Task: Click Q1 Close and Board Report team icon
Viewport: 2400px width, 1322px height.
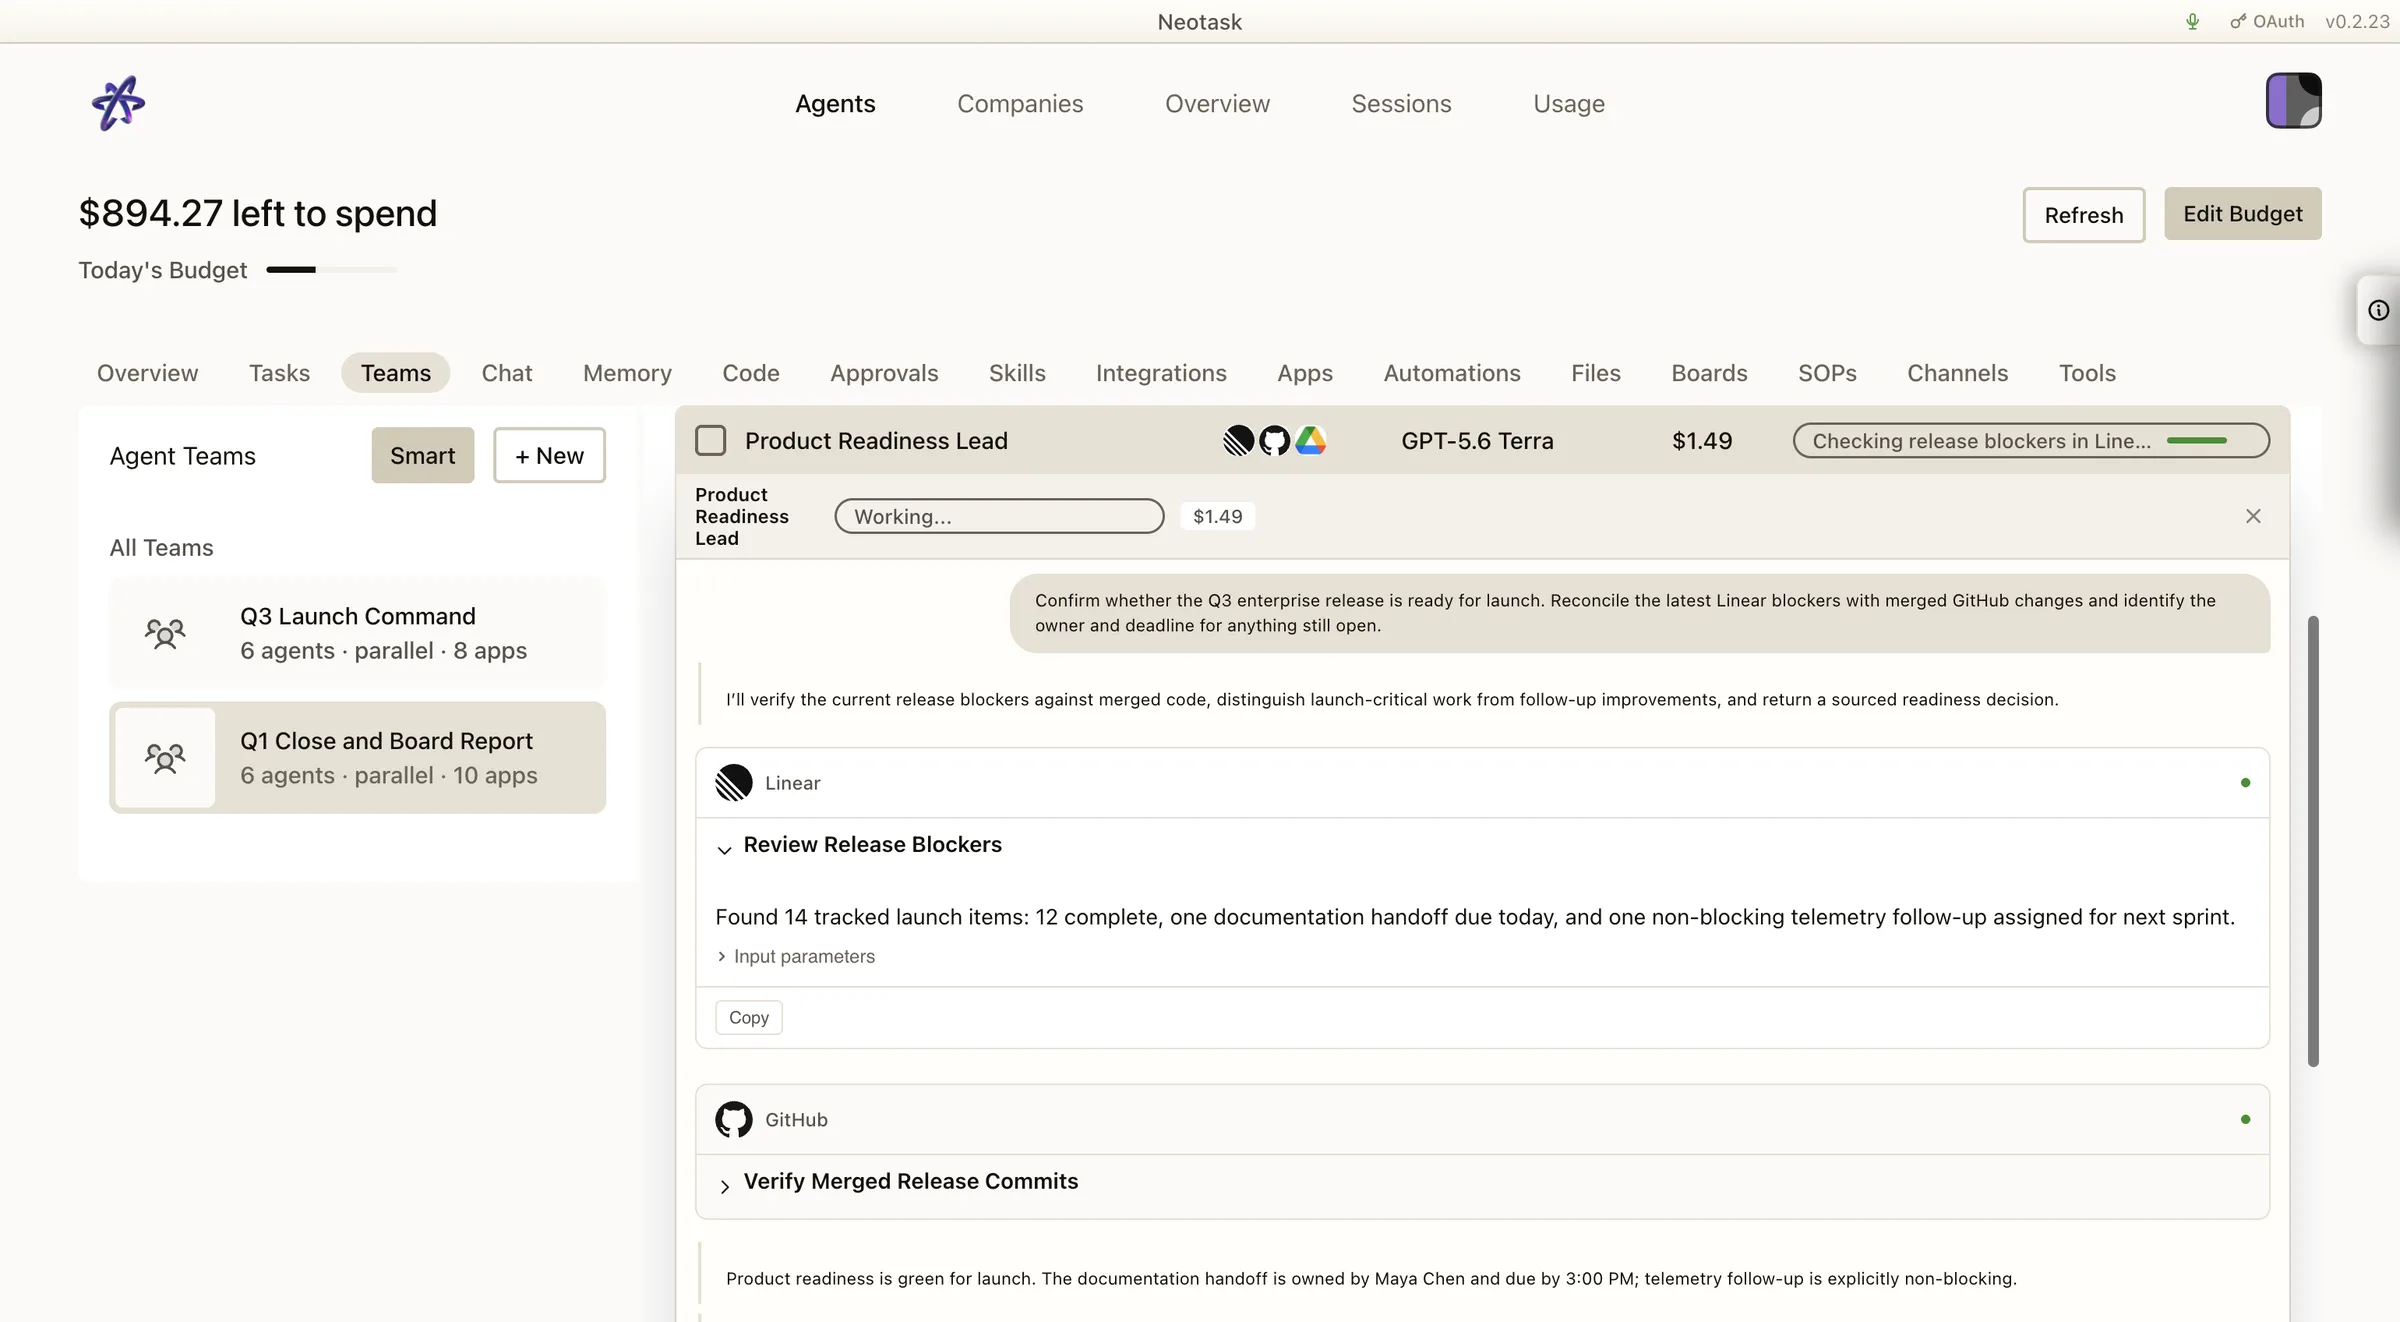Action: 165,758
